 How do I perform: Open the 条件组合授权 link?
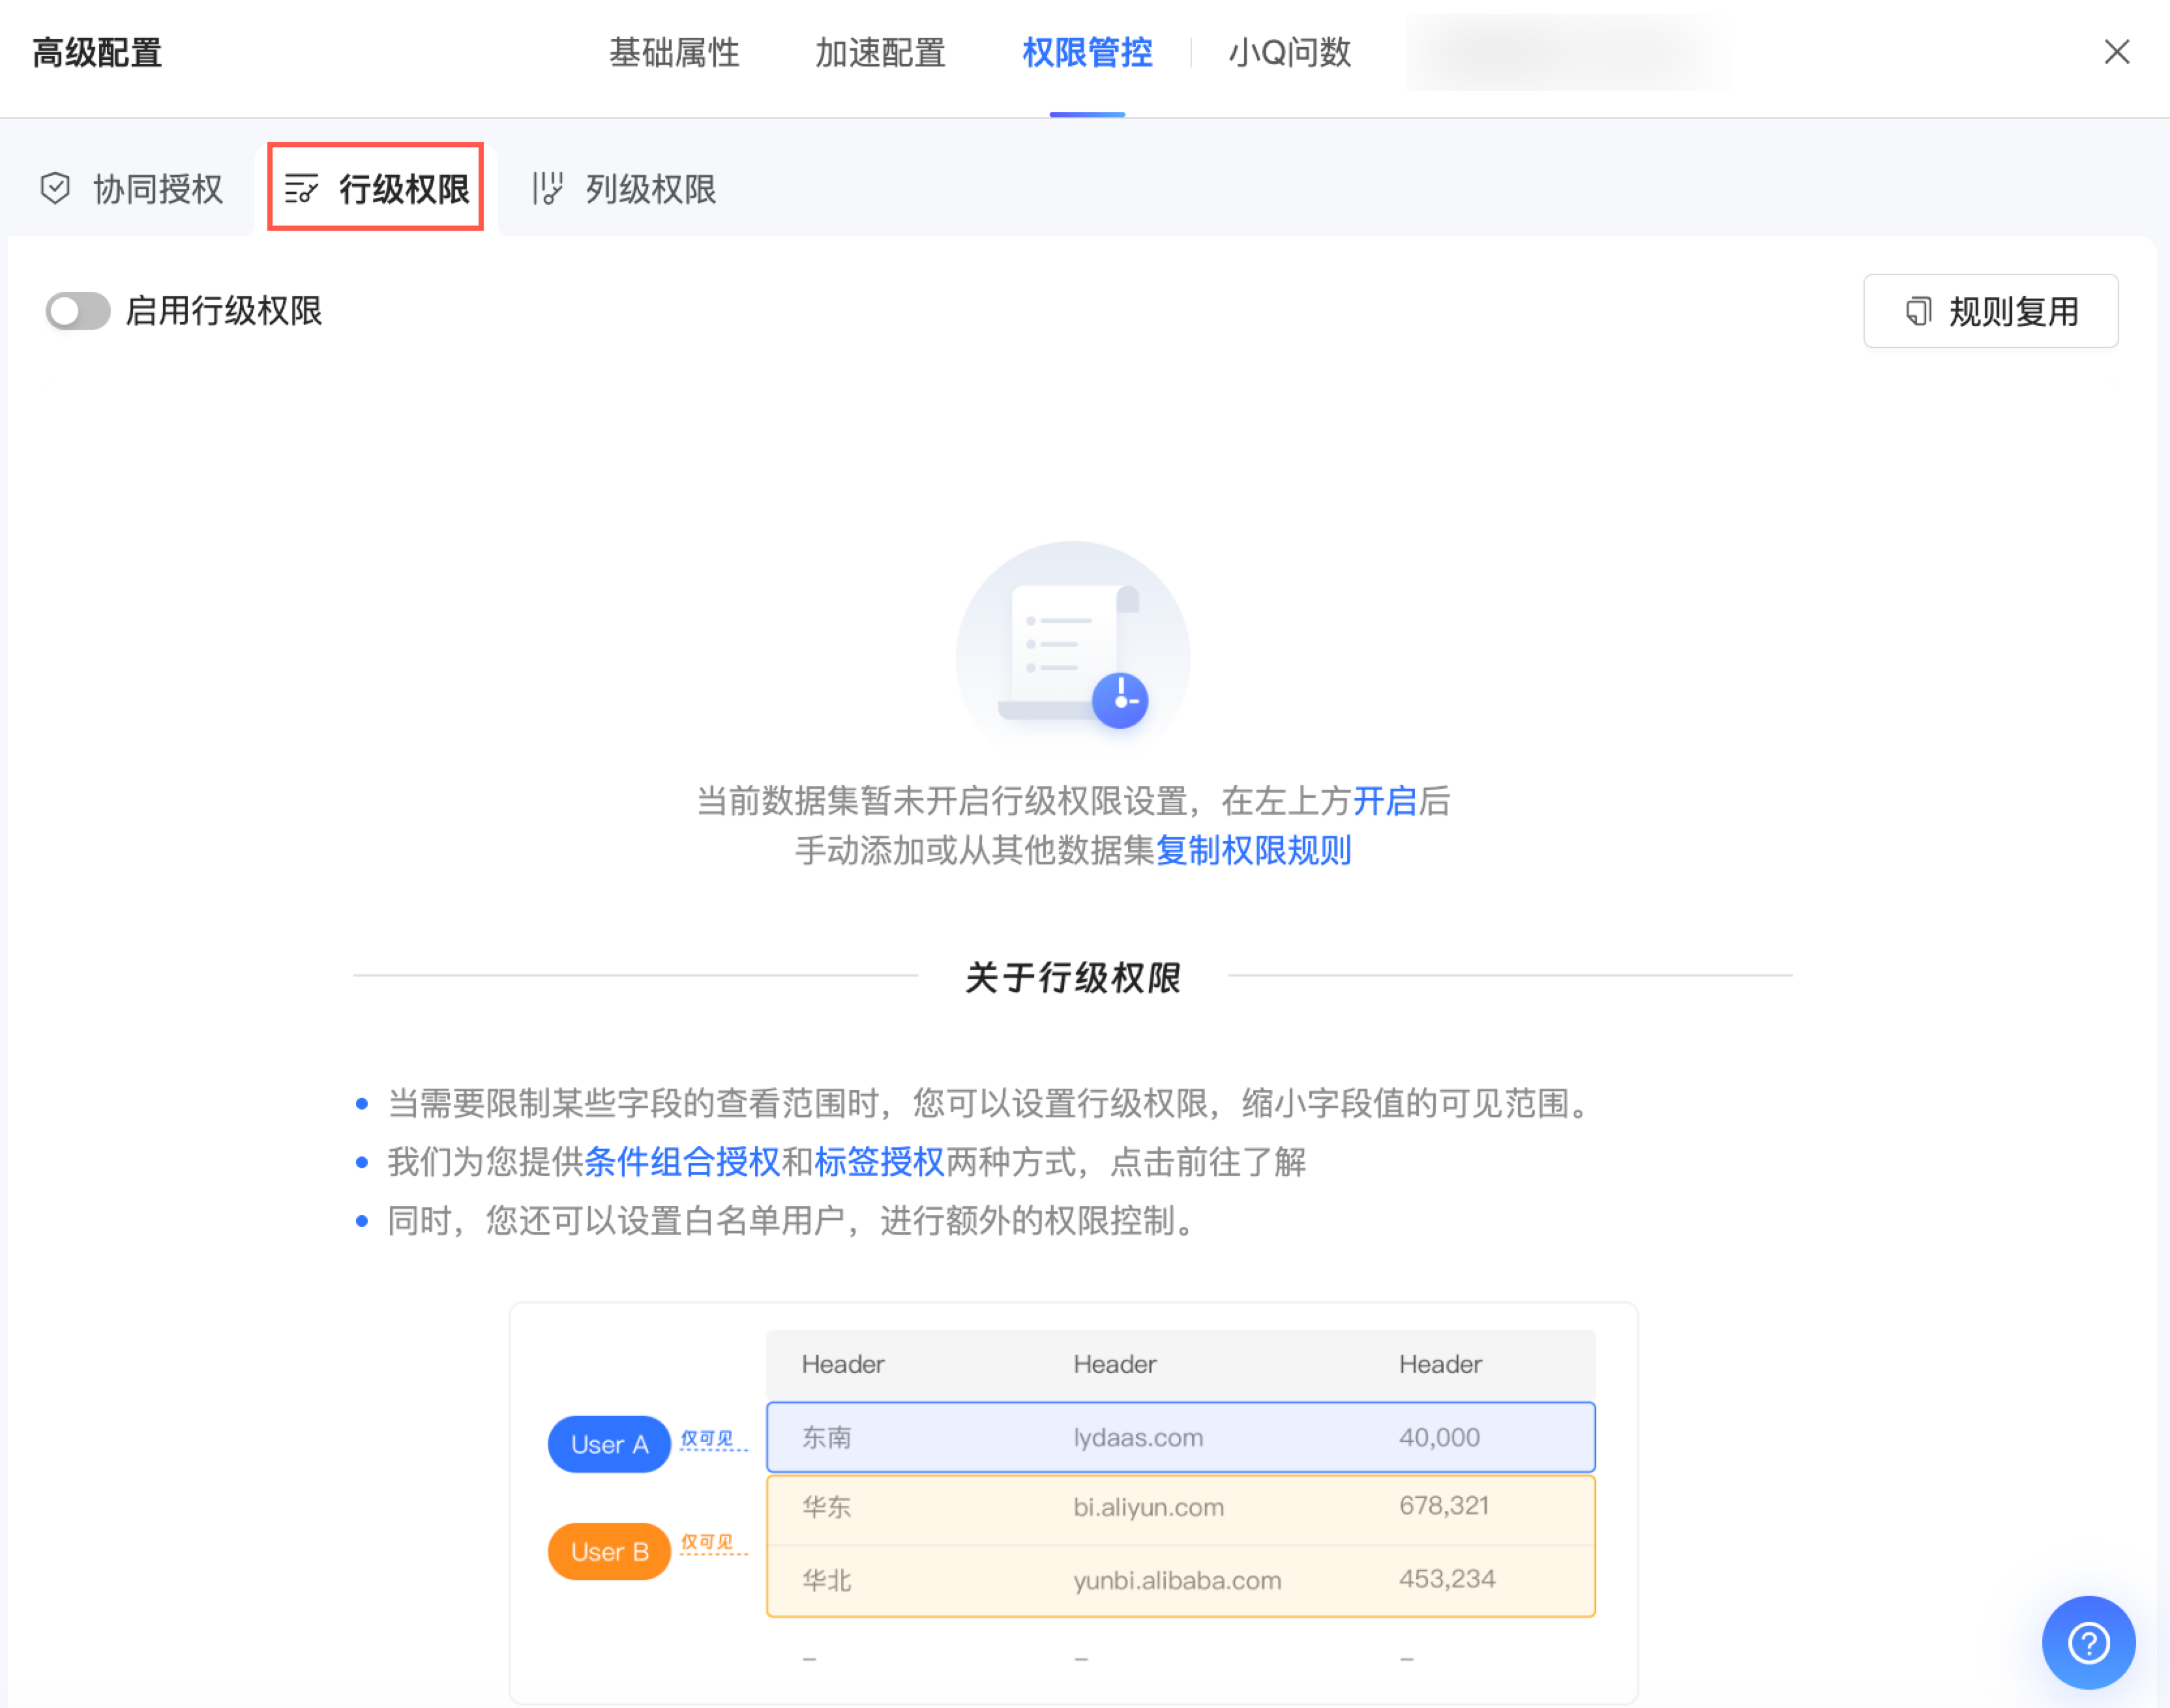[682, 1161]
